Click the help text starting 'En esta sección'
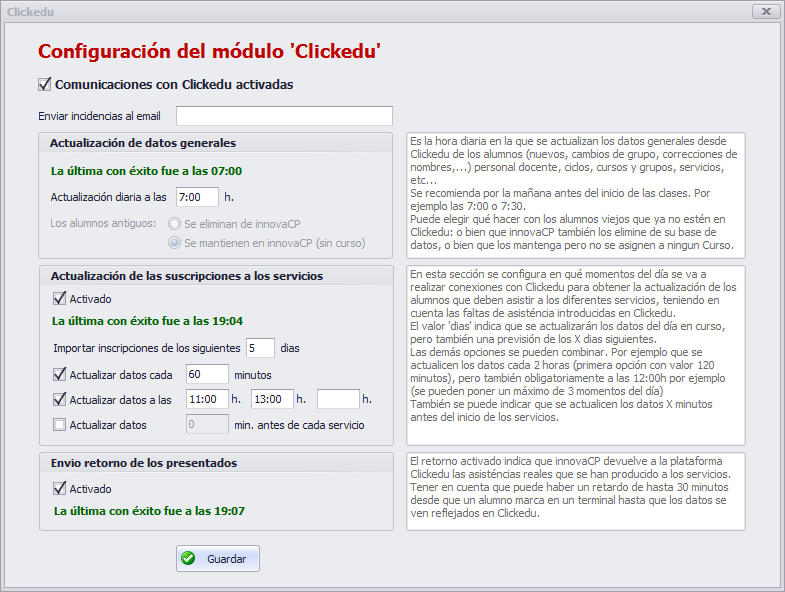This screenshot has width=785, height=592. [576, 356]
